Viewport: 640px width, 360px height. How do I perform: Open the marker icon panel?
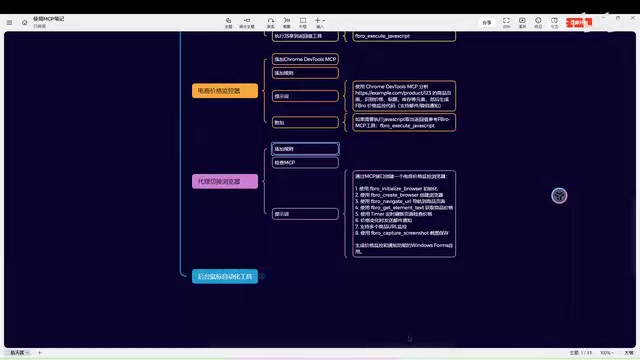538,22
